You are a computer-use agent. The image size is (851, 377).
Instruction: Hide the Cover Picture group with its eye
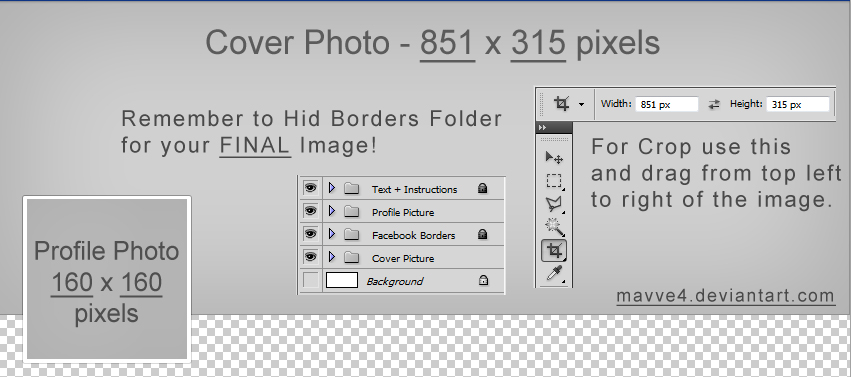(310, 256)
